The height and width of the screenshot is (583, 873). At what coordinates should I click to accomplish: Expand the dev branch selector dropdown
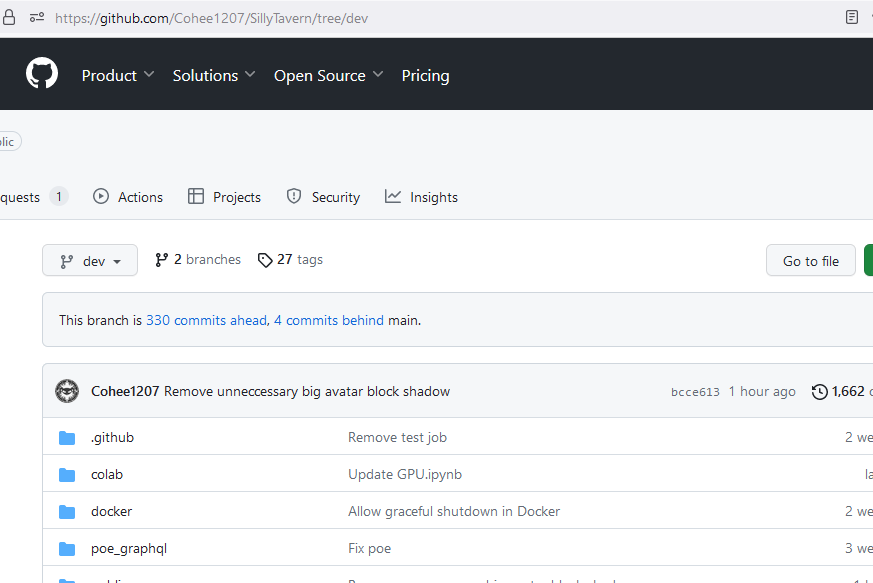90,260
